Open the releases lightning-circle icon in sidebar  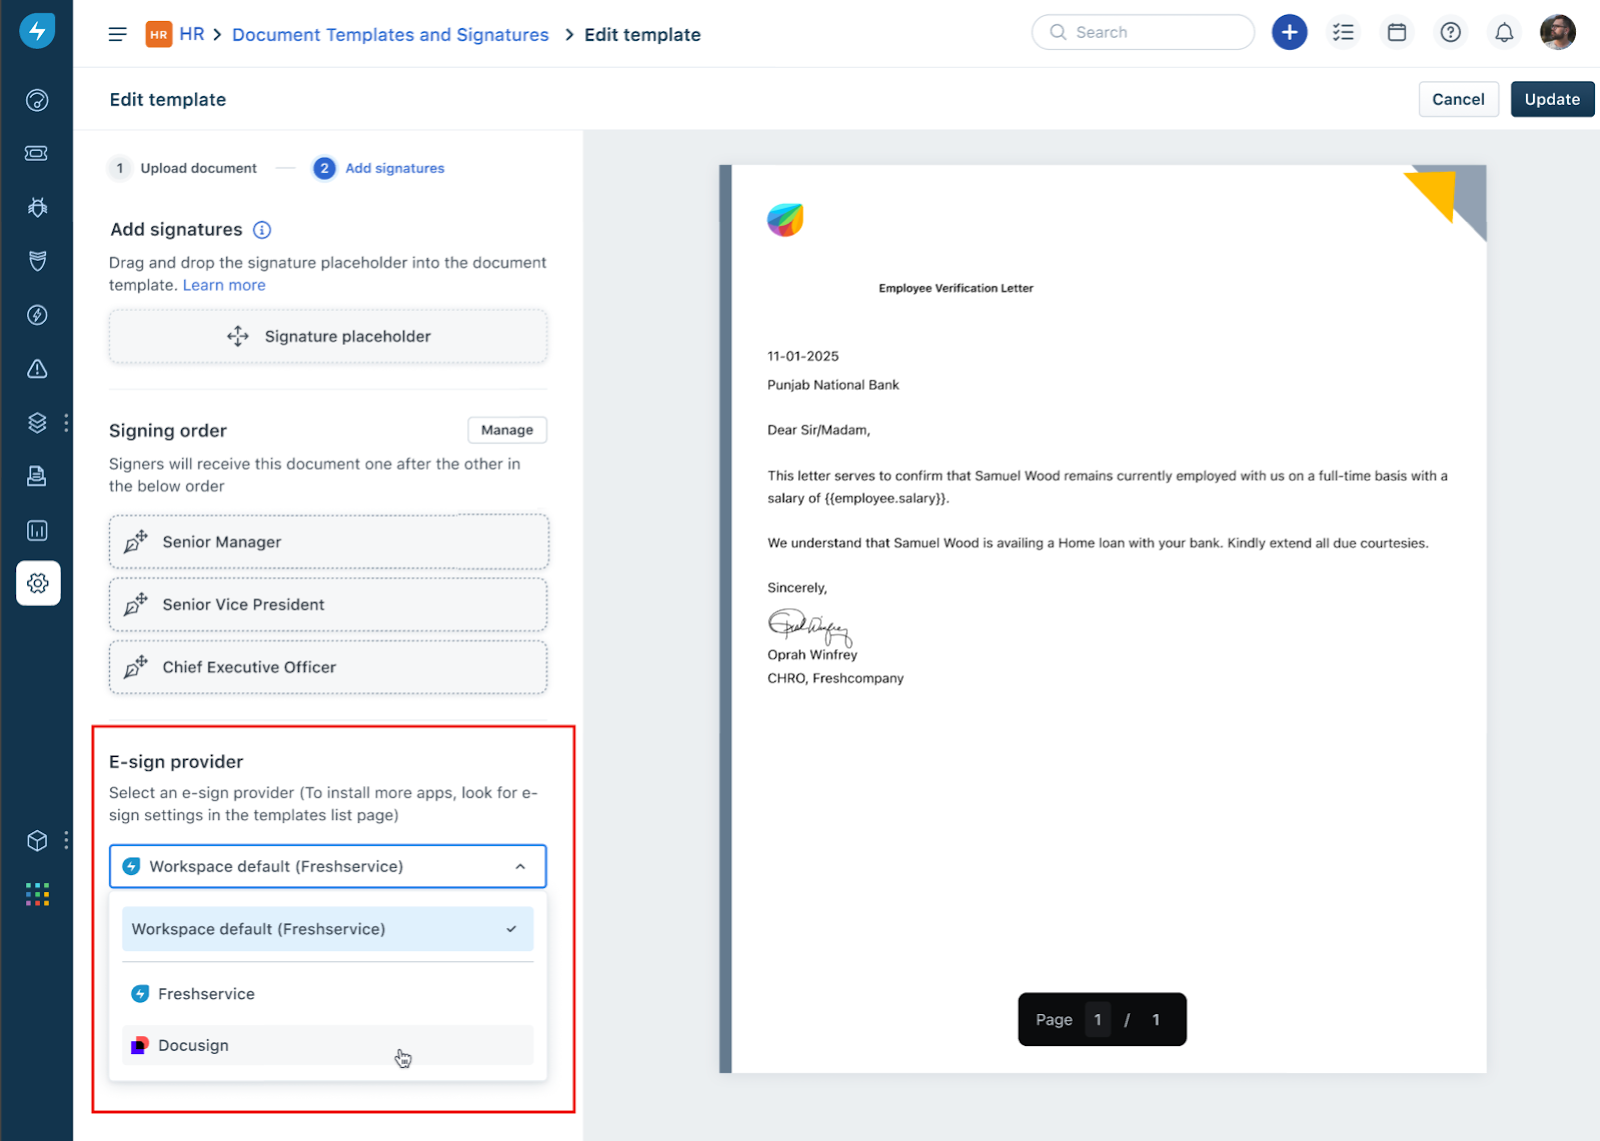click(37, 315)
